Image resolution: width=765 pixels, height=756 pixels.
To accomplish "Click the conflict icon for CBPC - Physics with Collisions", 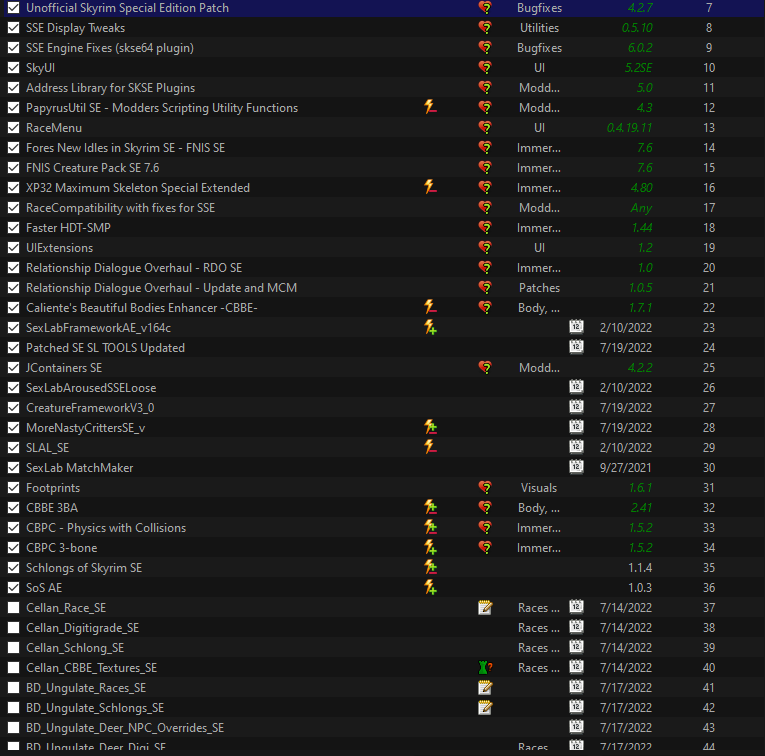I will click(x=430, y=527).
